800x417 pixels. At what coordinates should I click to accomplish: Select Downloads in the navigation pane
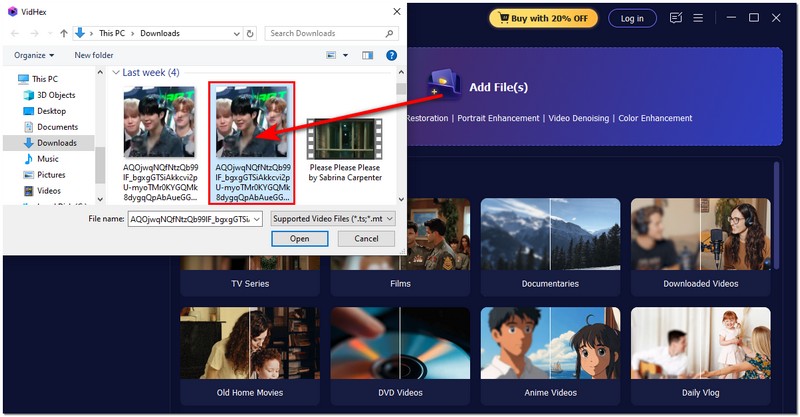(x=56, y=143)
